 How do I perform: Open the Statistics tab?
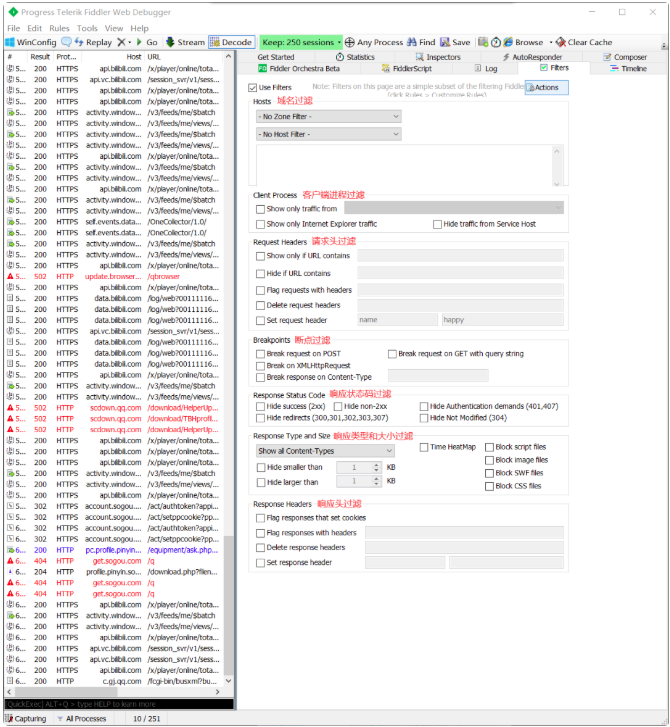(355, 57)
